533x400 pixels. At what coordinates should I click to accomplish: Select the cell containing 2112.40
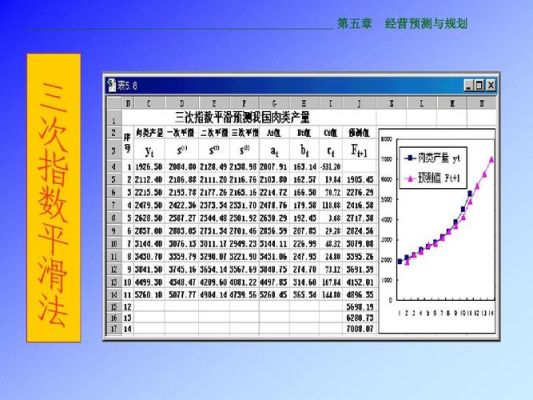pyautogui.click(x=149, y=179)
